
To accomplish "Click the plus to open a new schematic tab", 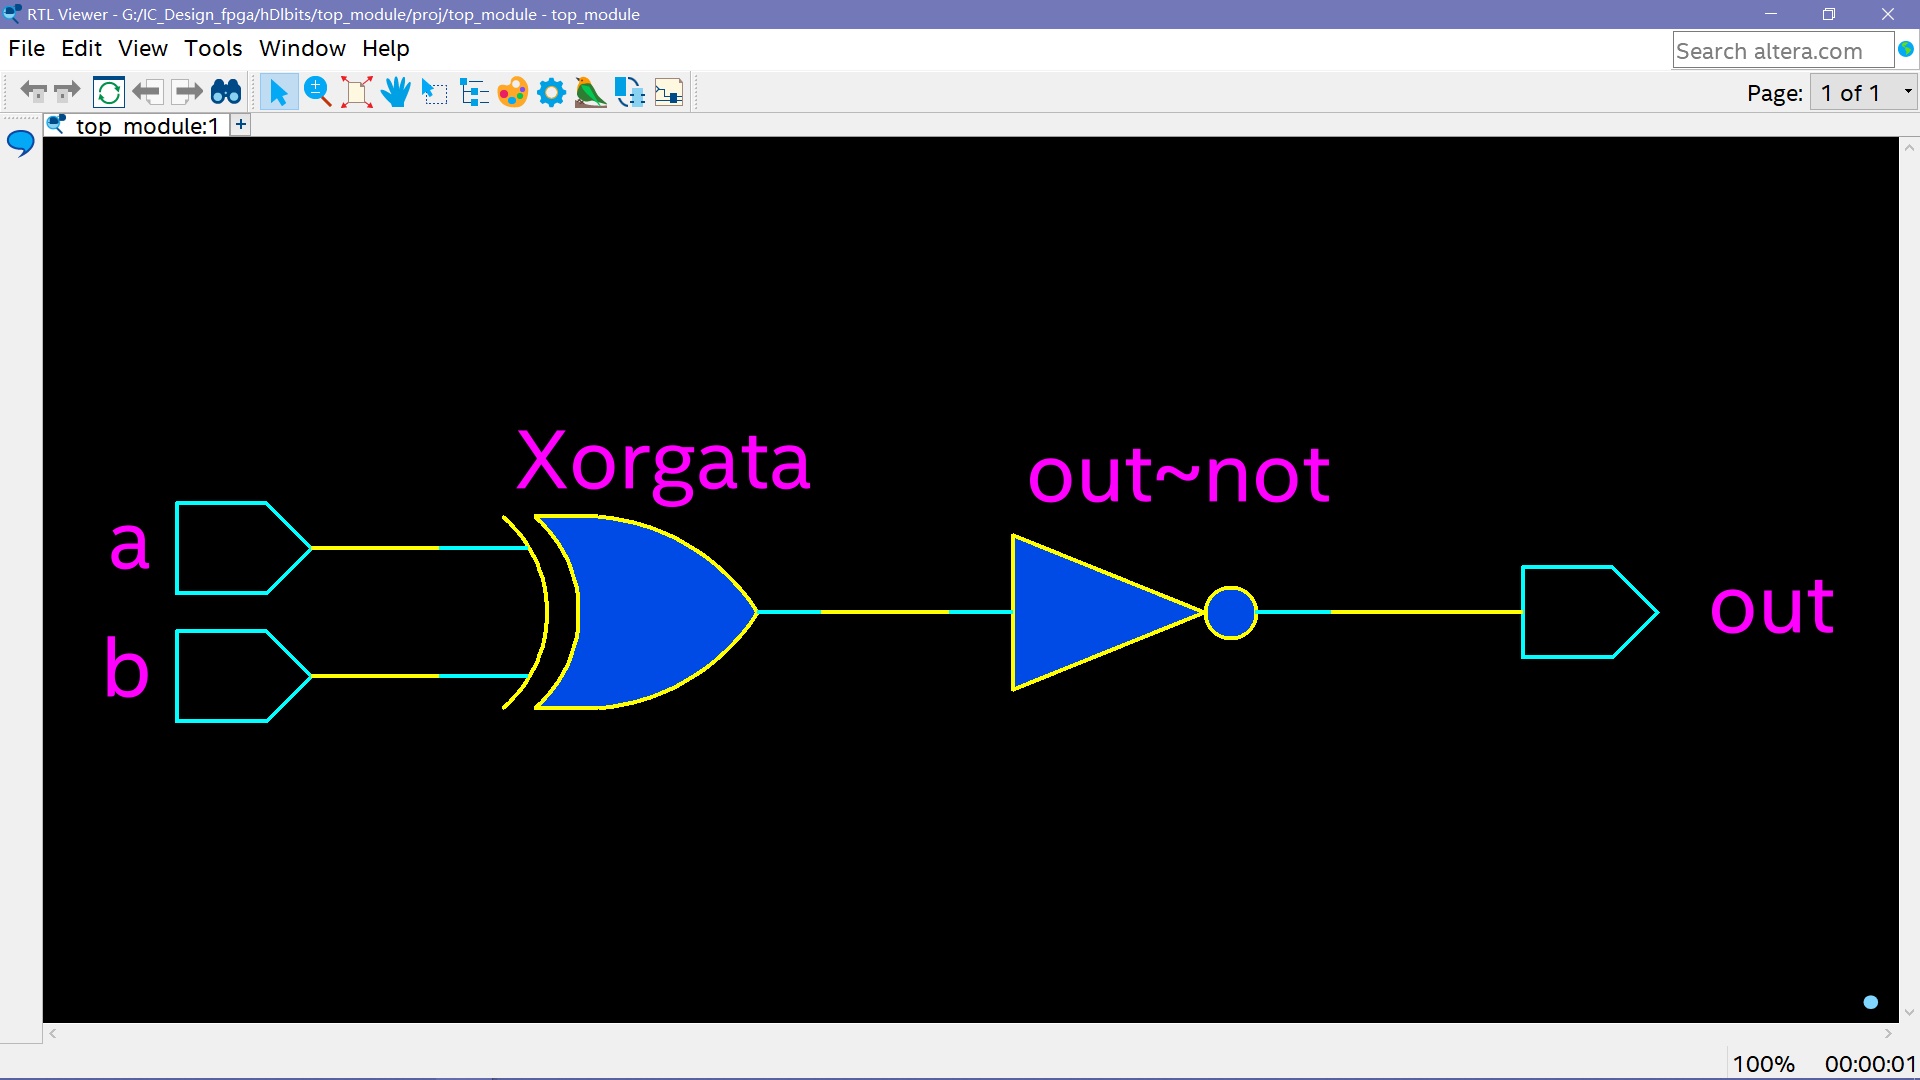I will (x=240, y=124).
